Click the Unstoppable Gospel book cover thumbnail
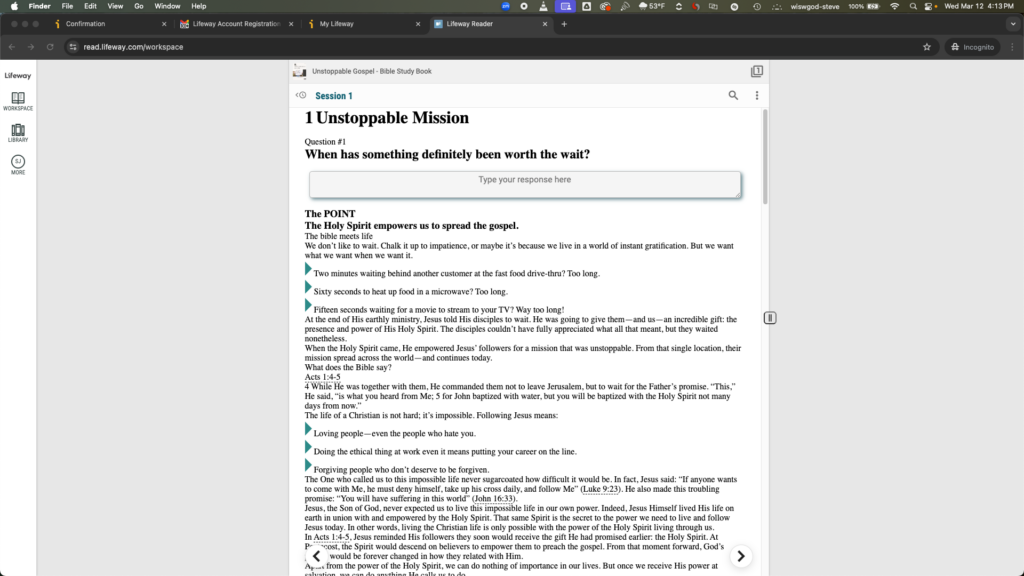This screenshot has width=1024, height=576. pyautogui.click(x=300, y=71)
